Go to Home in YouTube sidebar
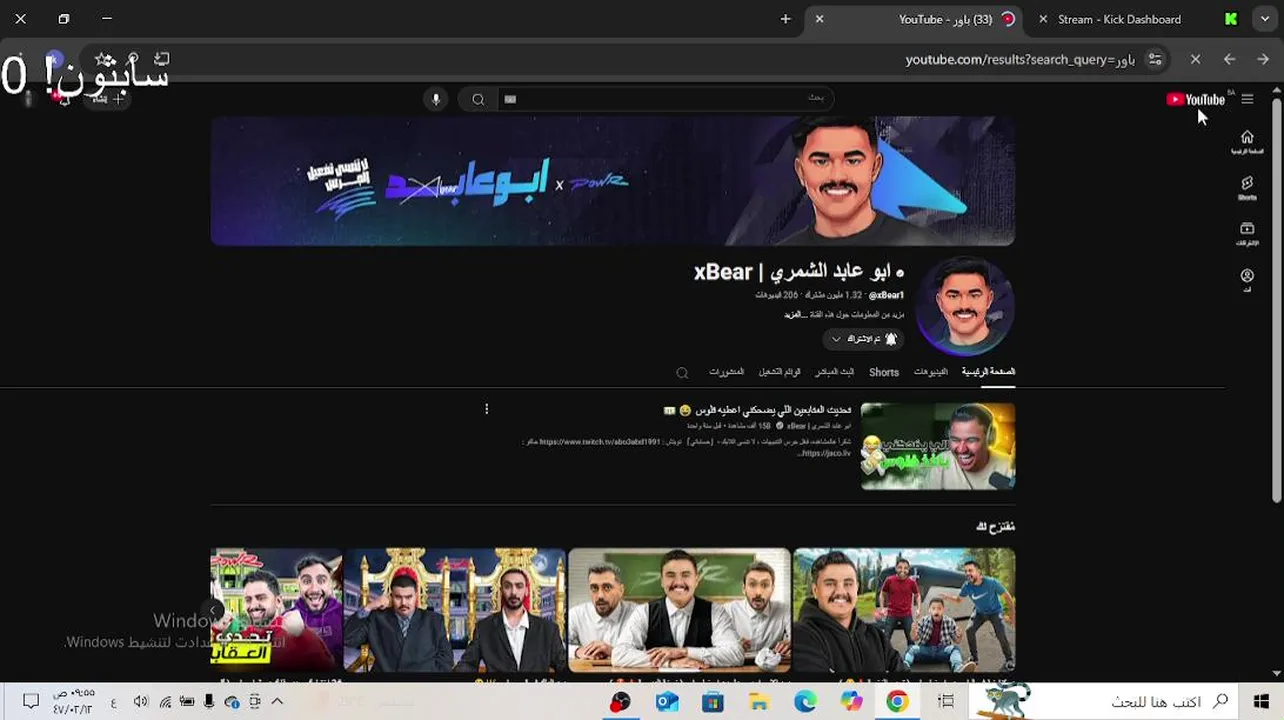 (x=1247, y=142)
